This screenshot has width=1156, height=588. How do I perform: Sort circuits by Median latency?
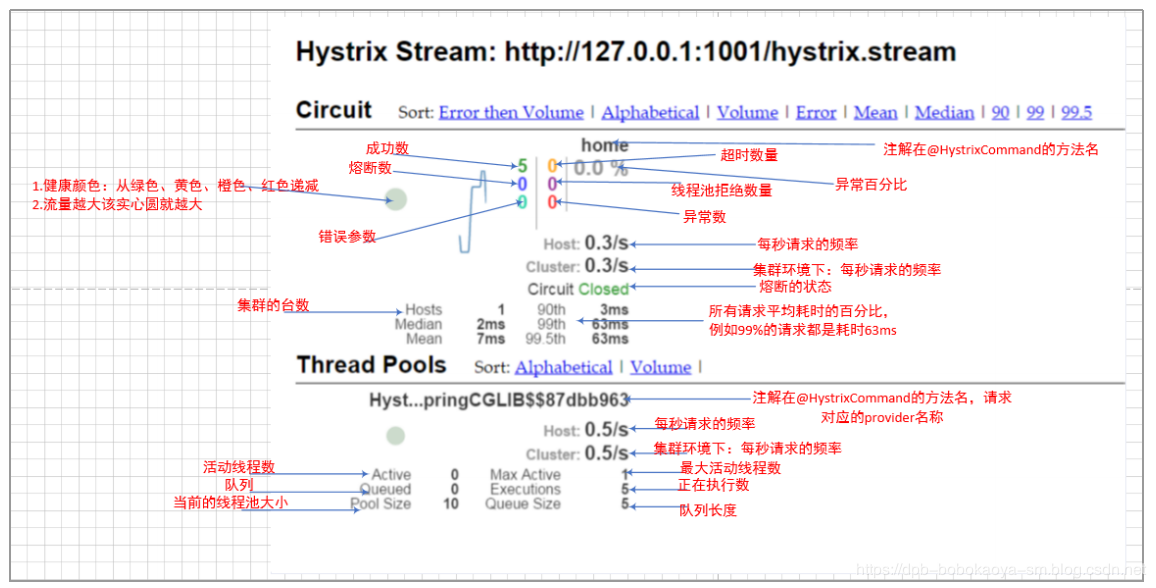944,112
